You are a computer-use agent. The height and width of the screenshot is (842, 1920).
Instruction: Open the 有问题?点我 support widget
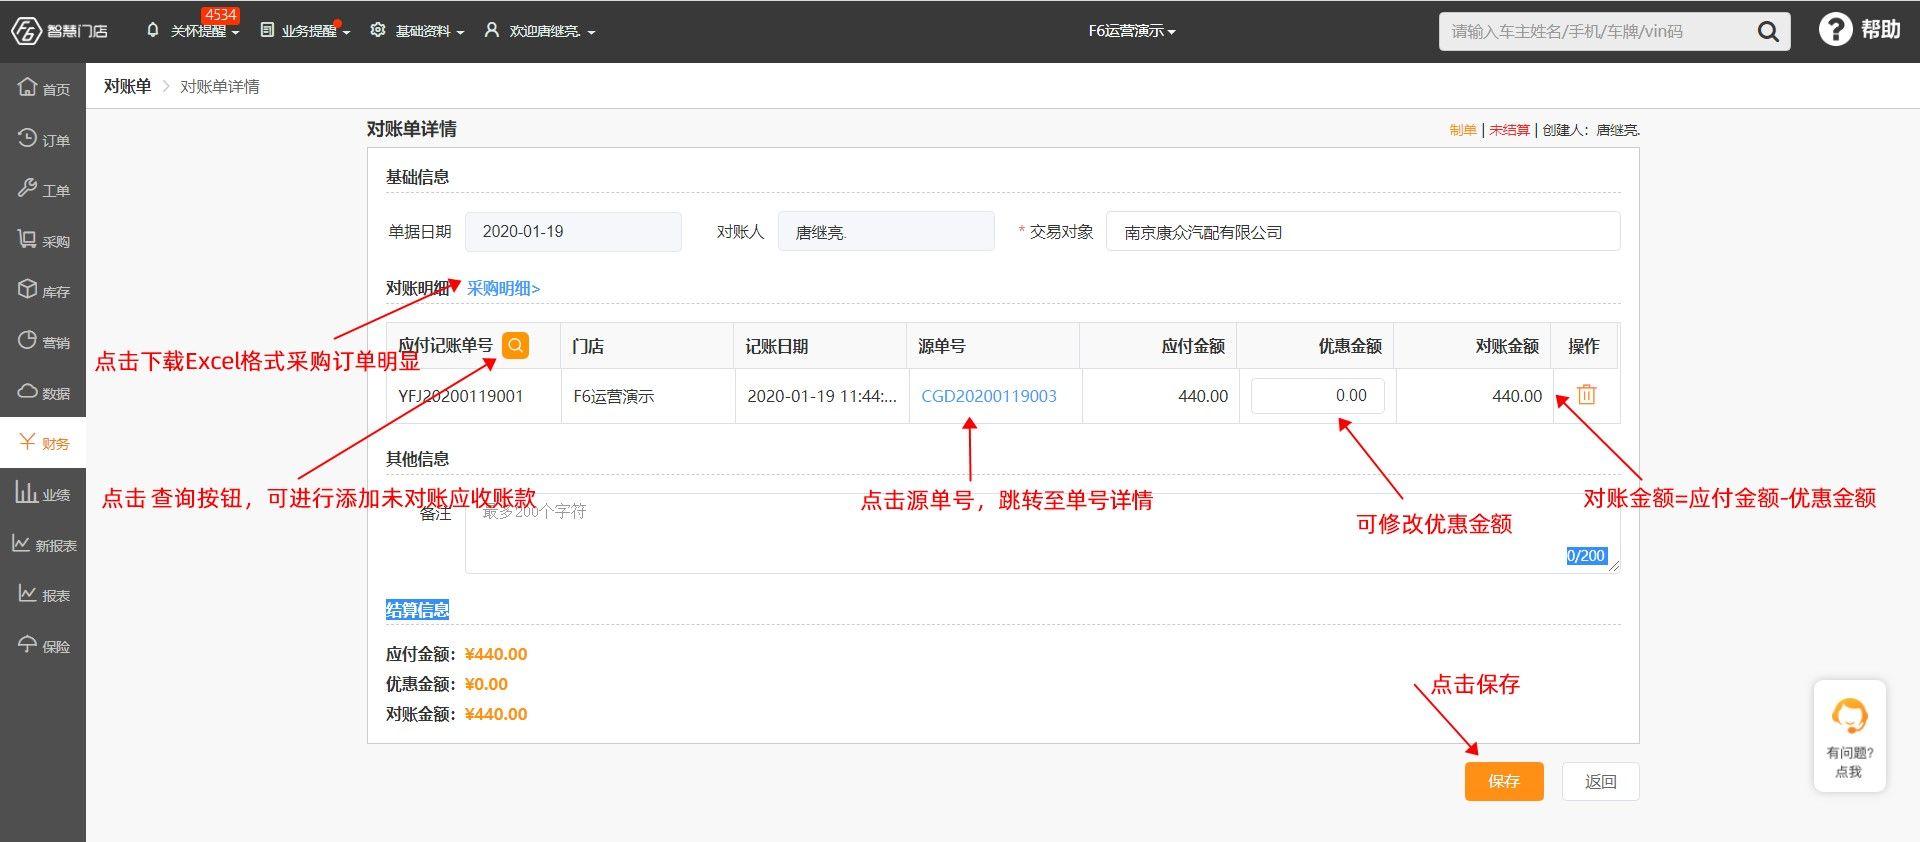[1849, 736]
